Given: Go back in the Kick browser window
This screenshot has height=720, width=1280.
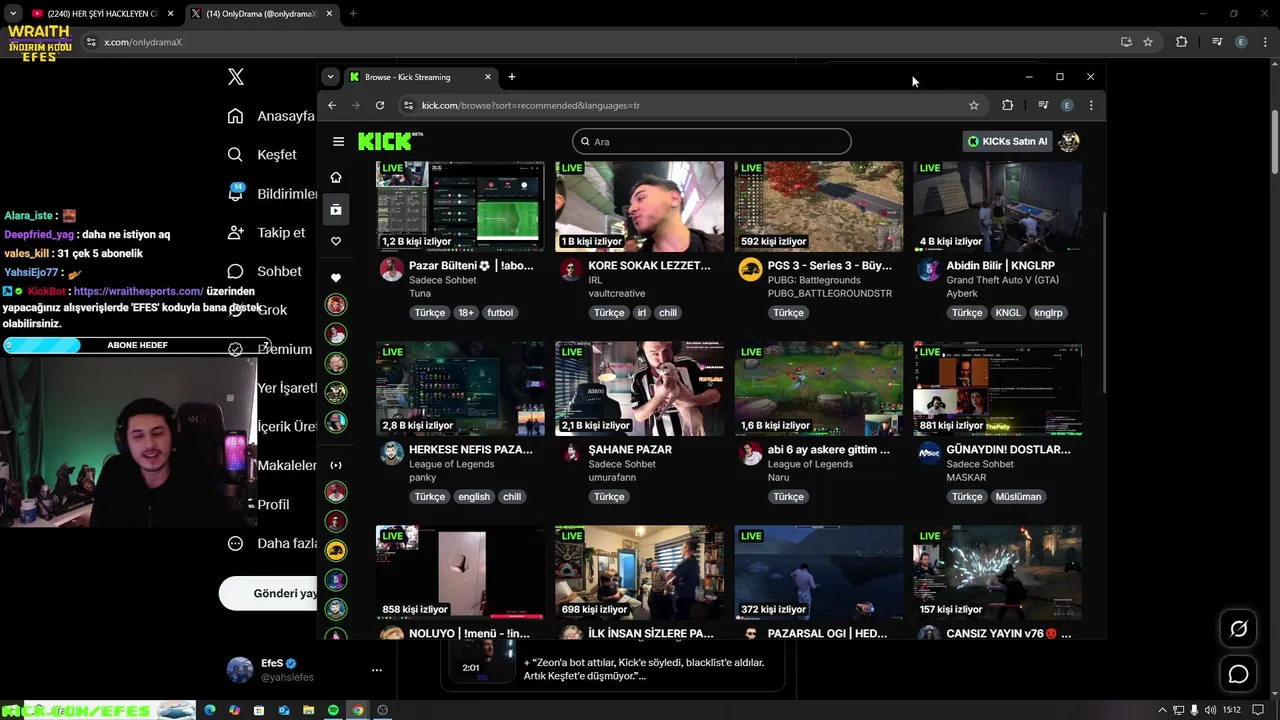Looking at the screenshot, I should pyautogui.click(x=332, y=105).
